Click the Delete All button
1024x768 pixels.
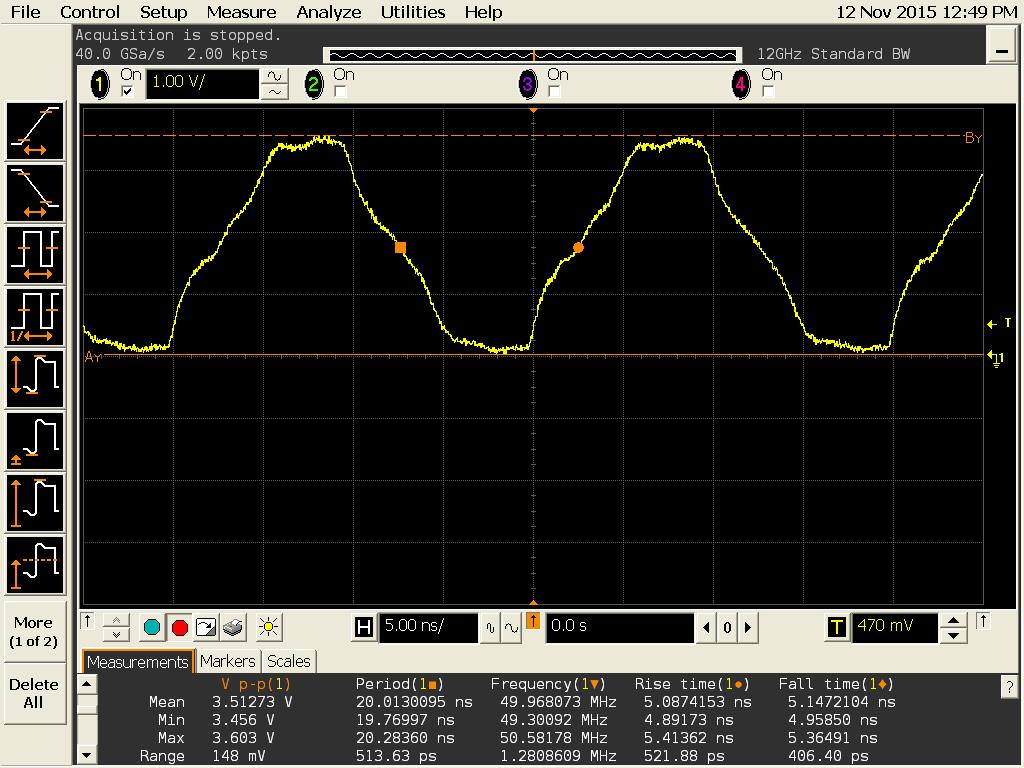pos(34,693)
